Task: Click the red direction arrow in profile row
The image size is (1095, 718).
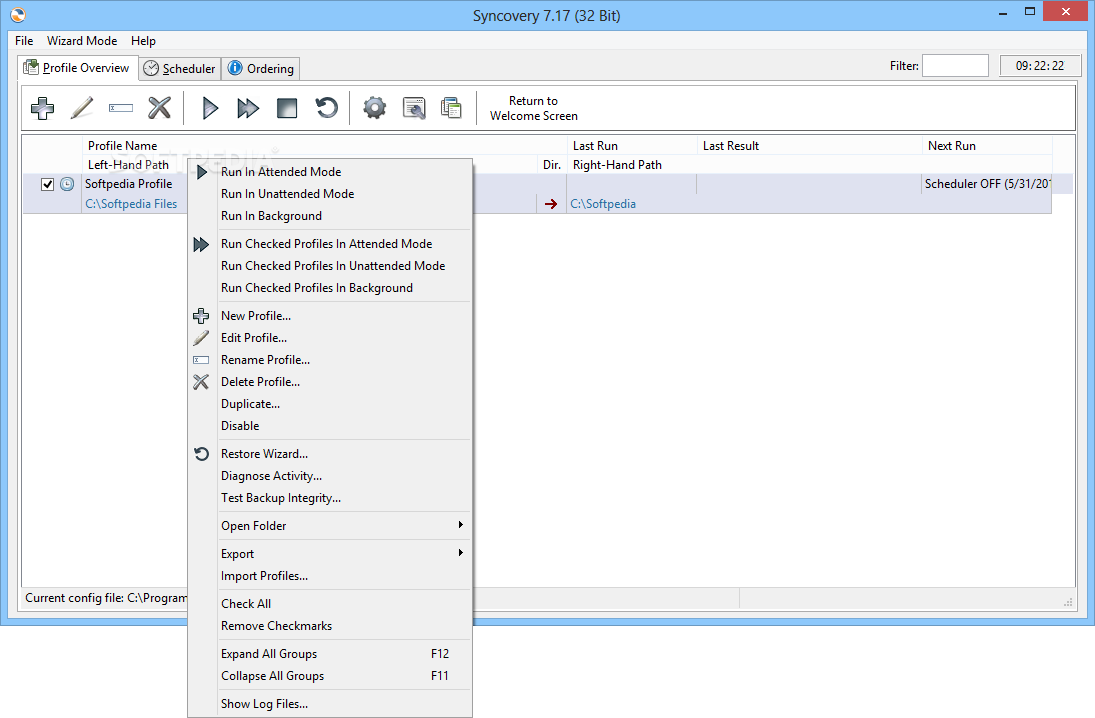Action: pos(551,204)
